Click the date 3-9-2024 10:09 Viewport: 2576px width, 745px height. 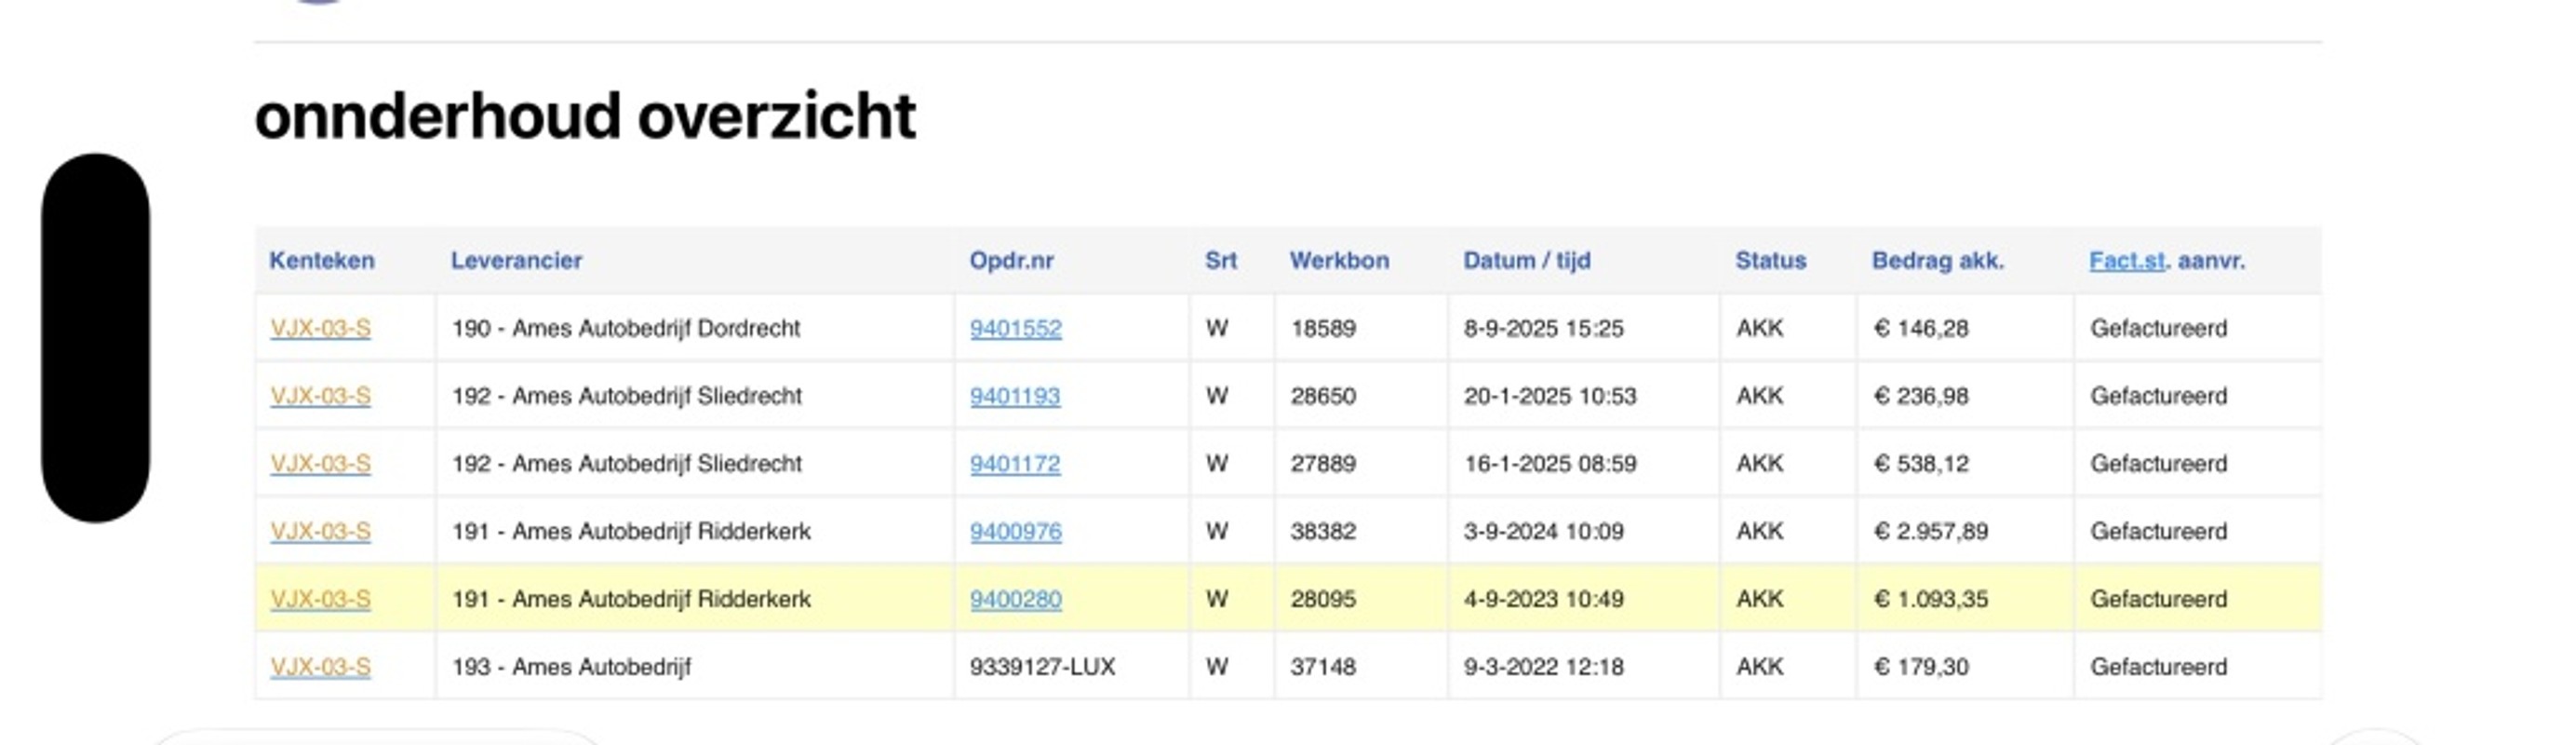tap(1544, 531)
